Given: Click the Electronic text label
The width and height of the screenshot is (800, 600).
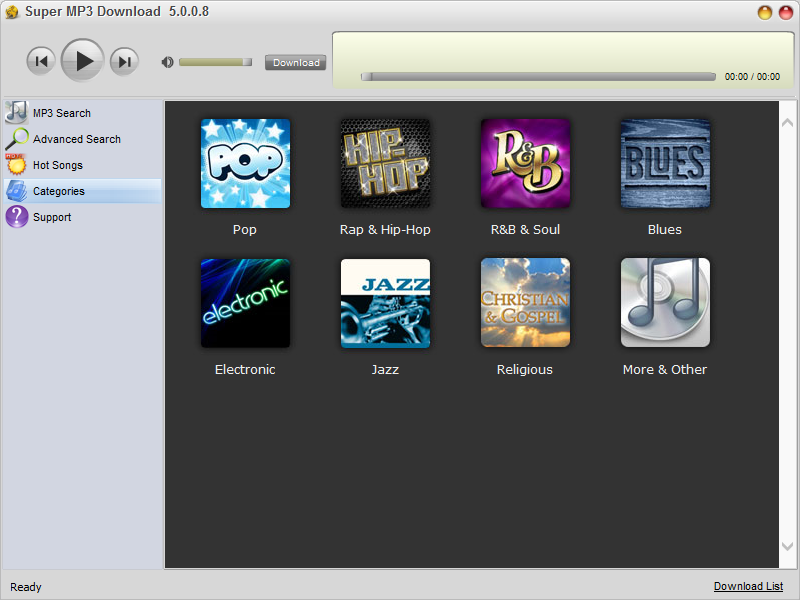Looking at the screenshot, I should 245,370.
